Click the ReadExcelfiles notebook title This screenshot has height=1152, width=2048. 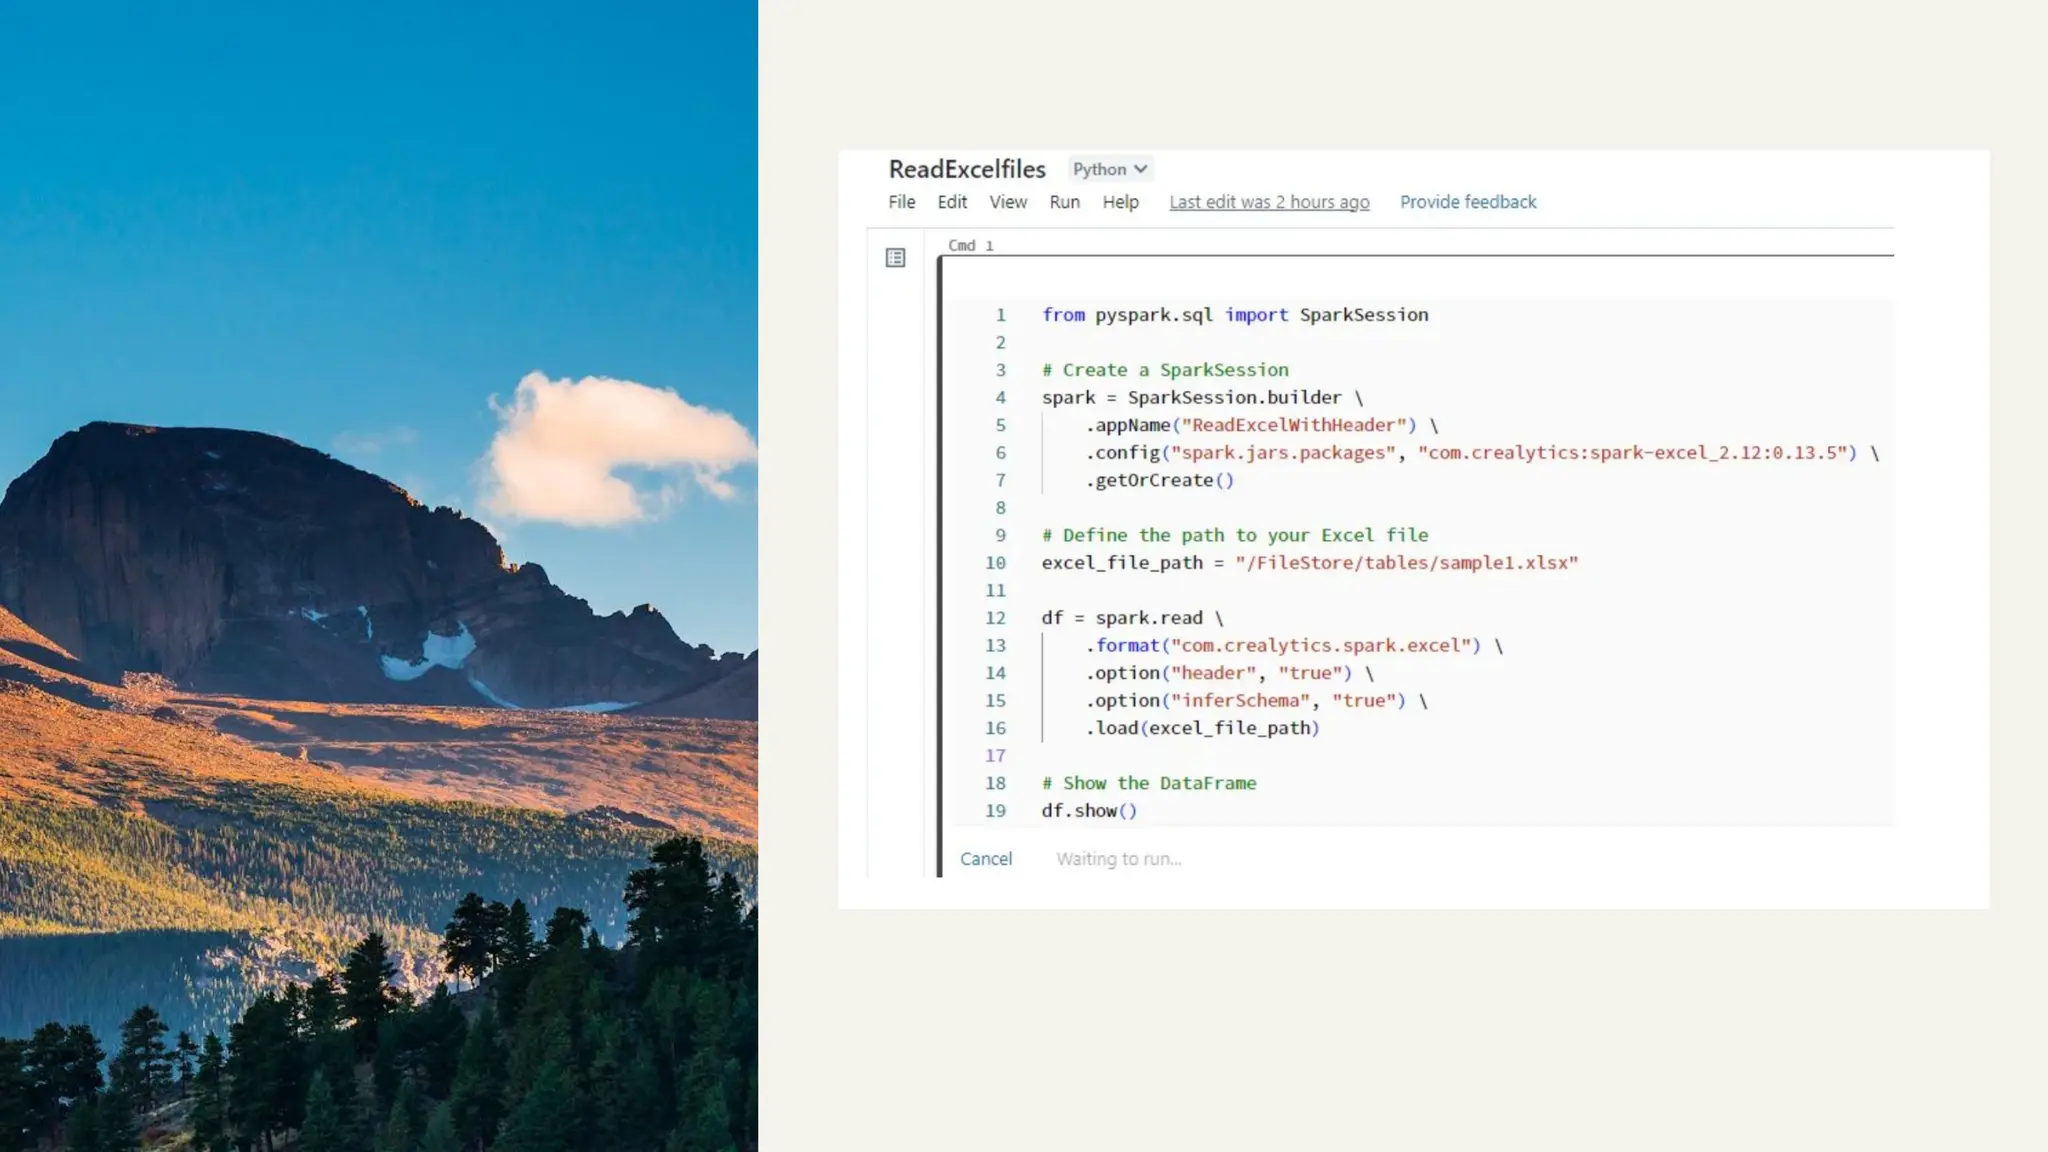point(966,169)
